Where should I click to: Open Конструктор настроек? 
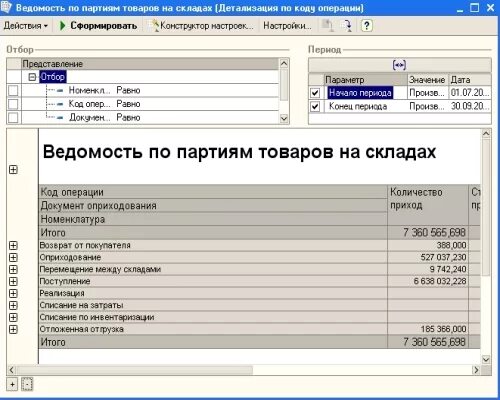[202, 26]
